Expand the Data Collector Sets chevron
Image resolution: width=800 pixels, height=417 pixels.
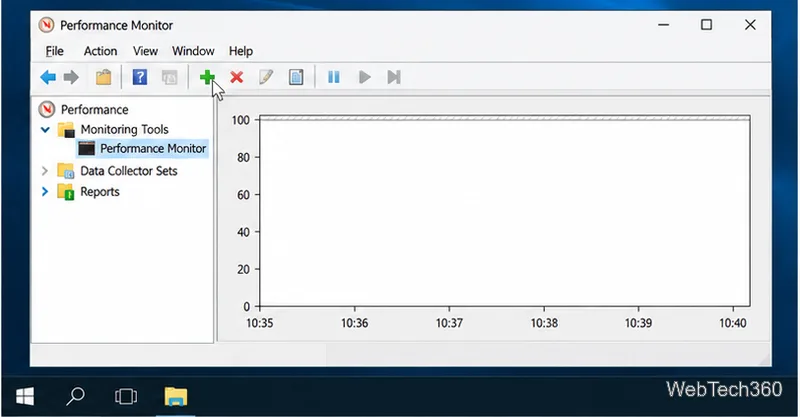pyautogui.click(x=45, y=171)
